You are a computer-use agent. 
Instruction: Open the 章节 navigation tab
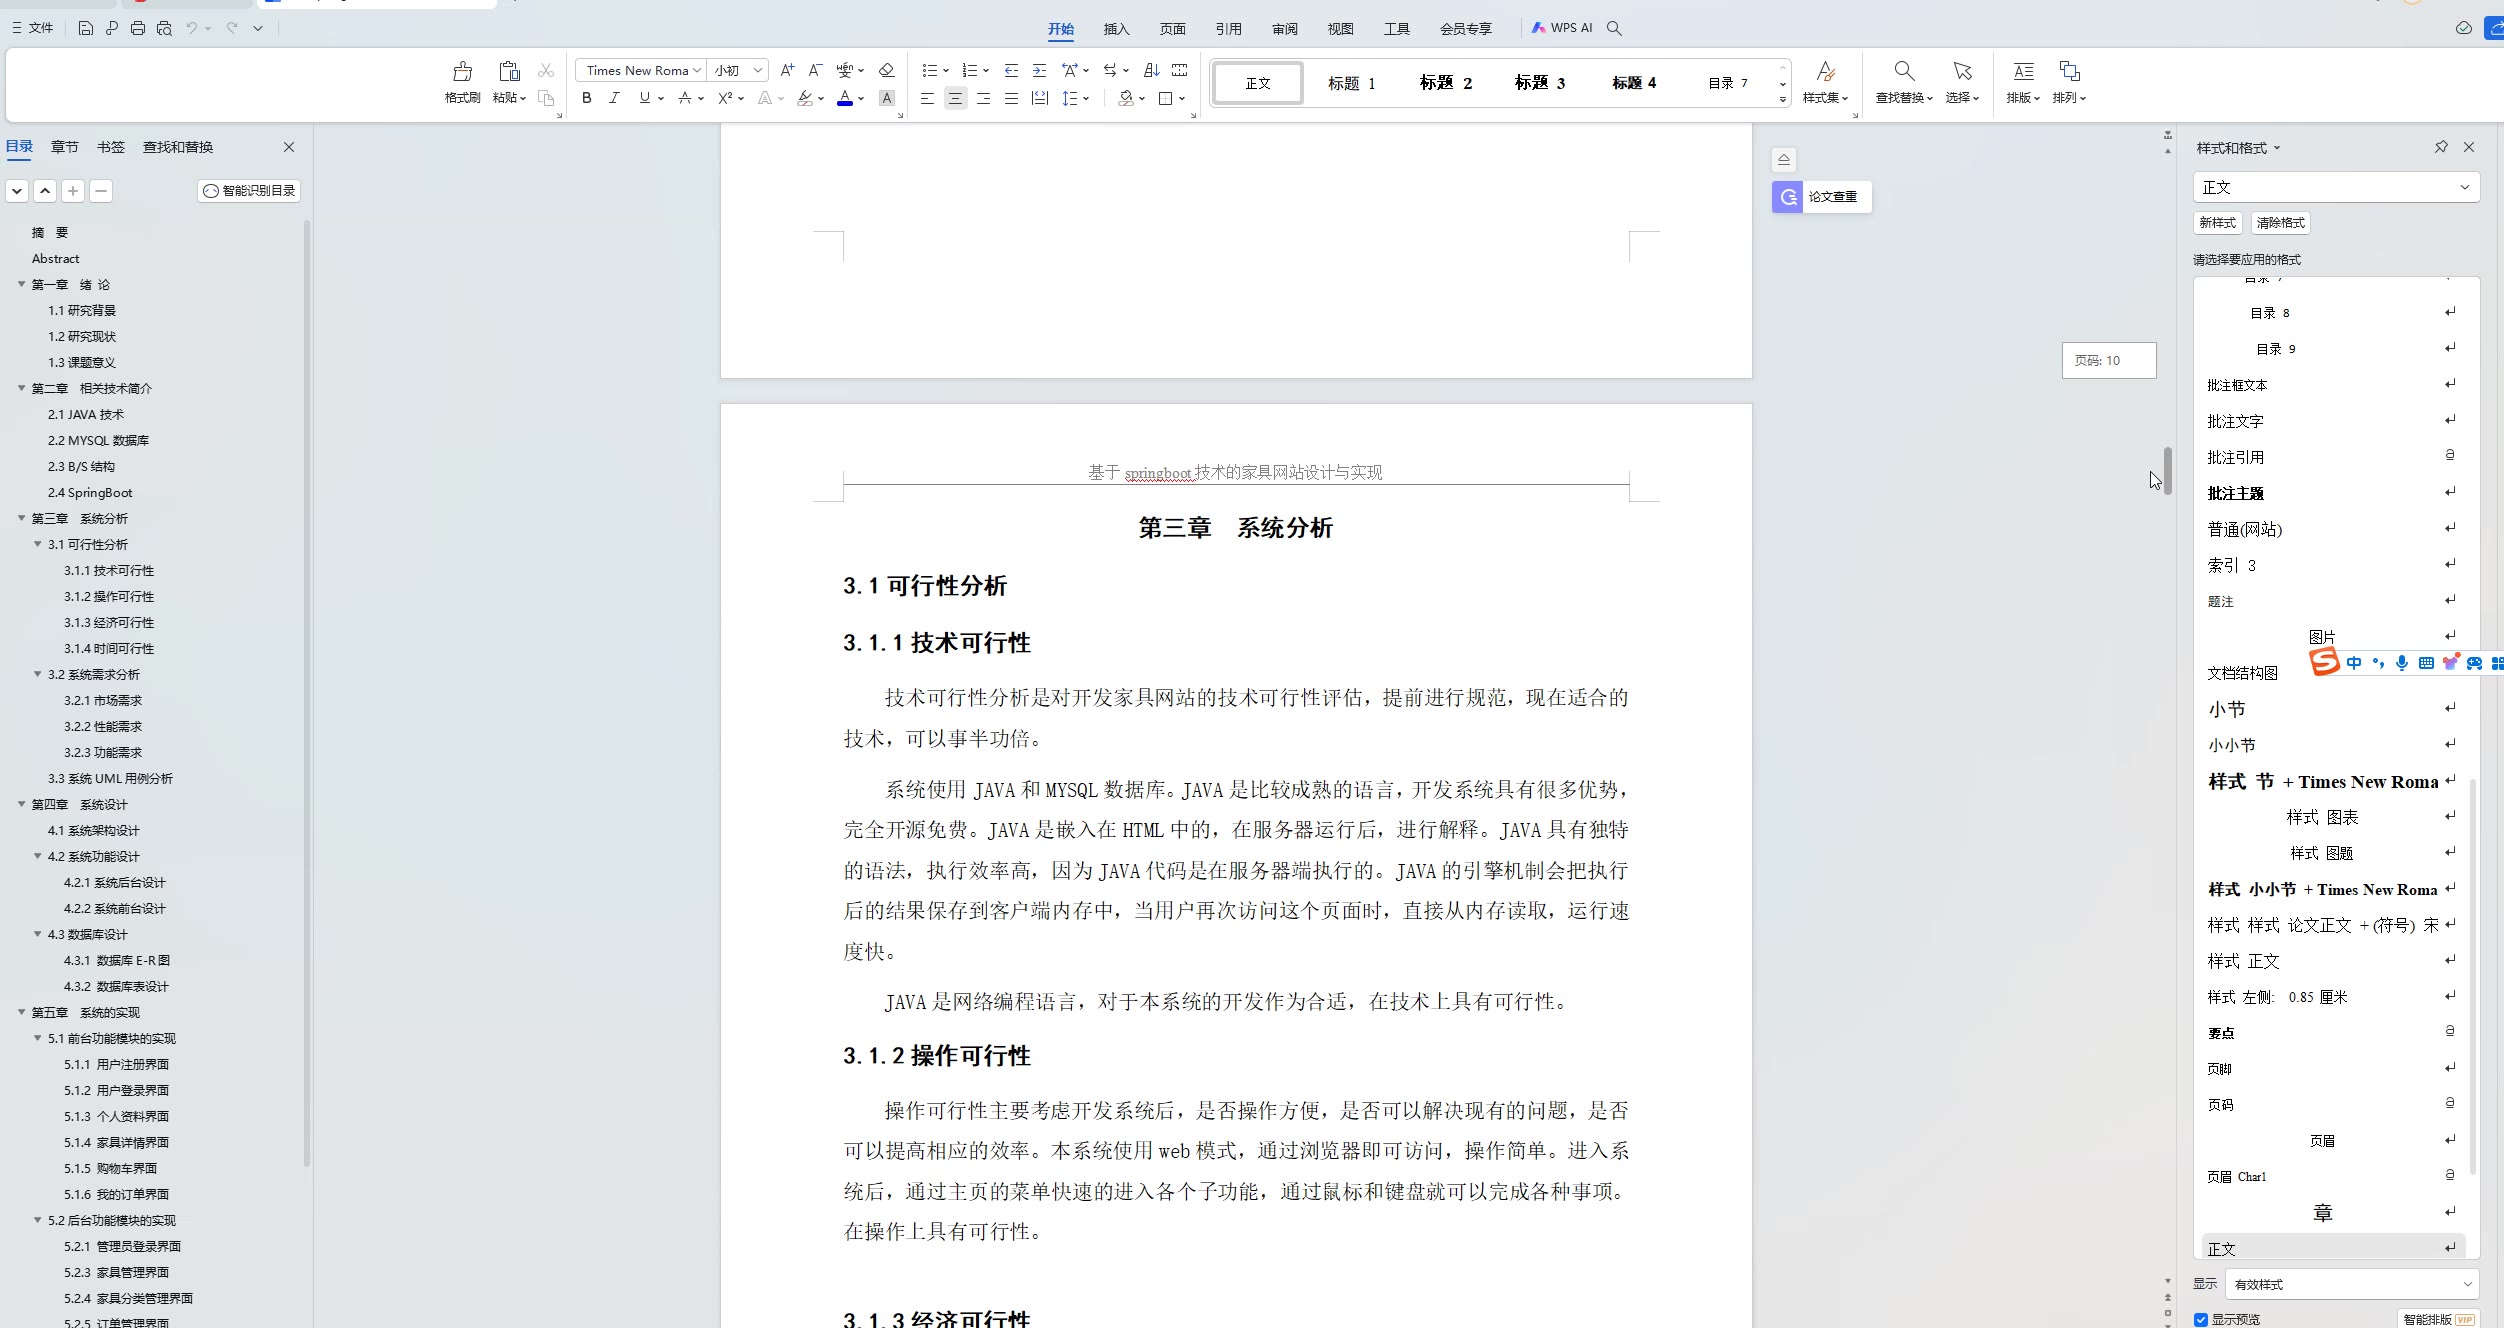coord(65,147)
